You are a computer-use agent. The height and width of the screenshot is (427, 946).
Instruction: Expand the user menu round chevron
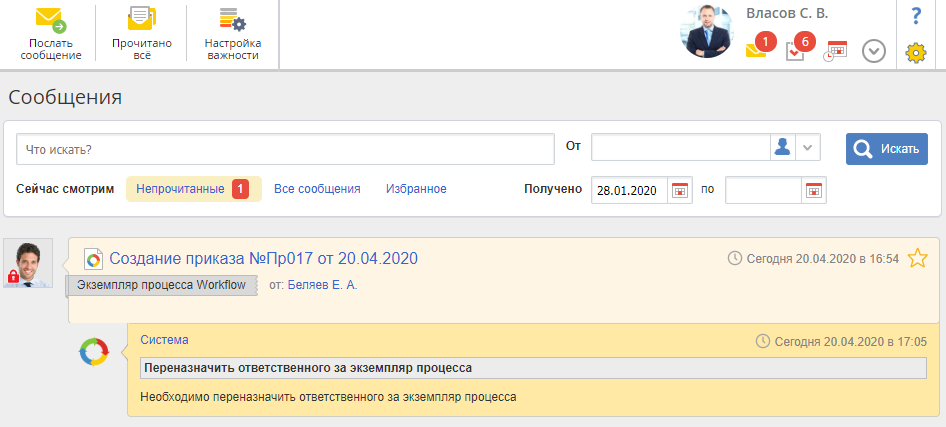point(874,51)
